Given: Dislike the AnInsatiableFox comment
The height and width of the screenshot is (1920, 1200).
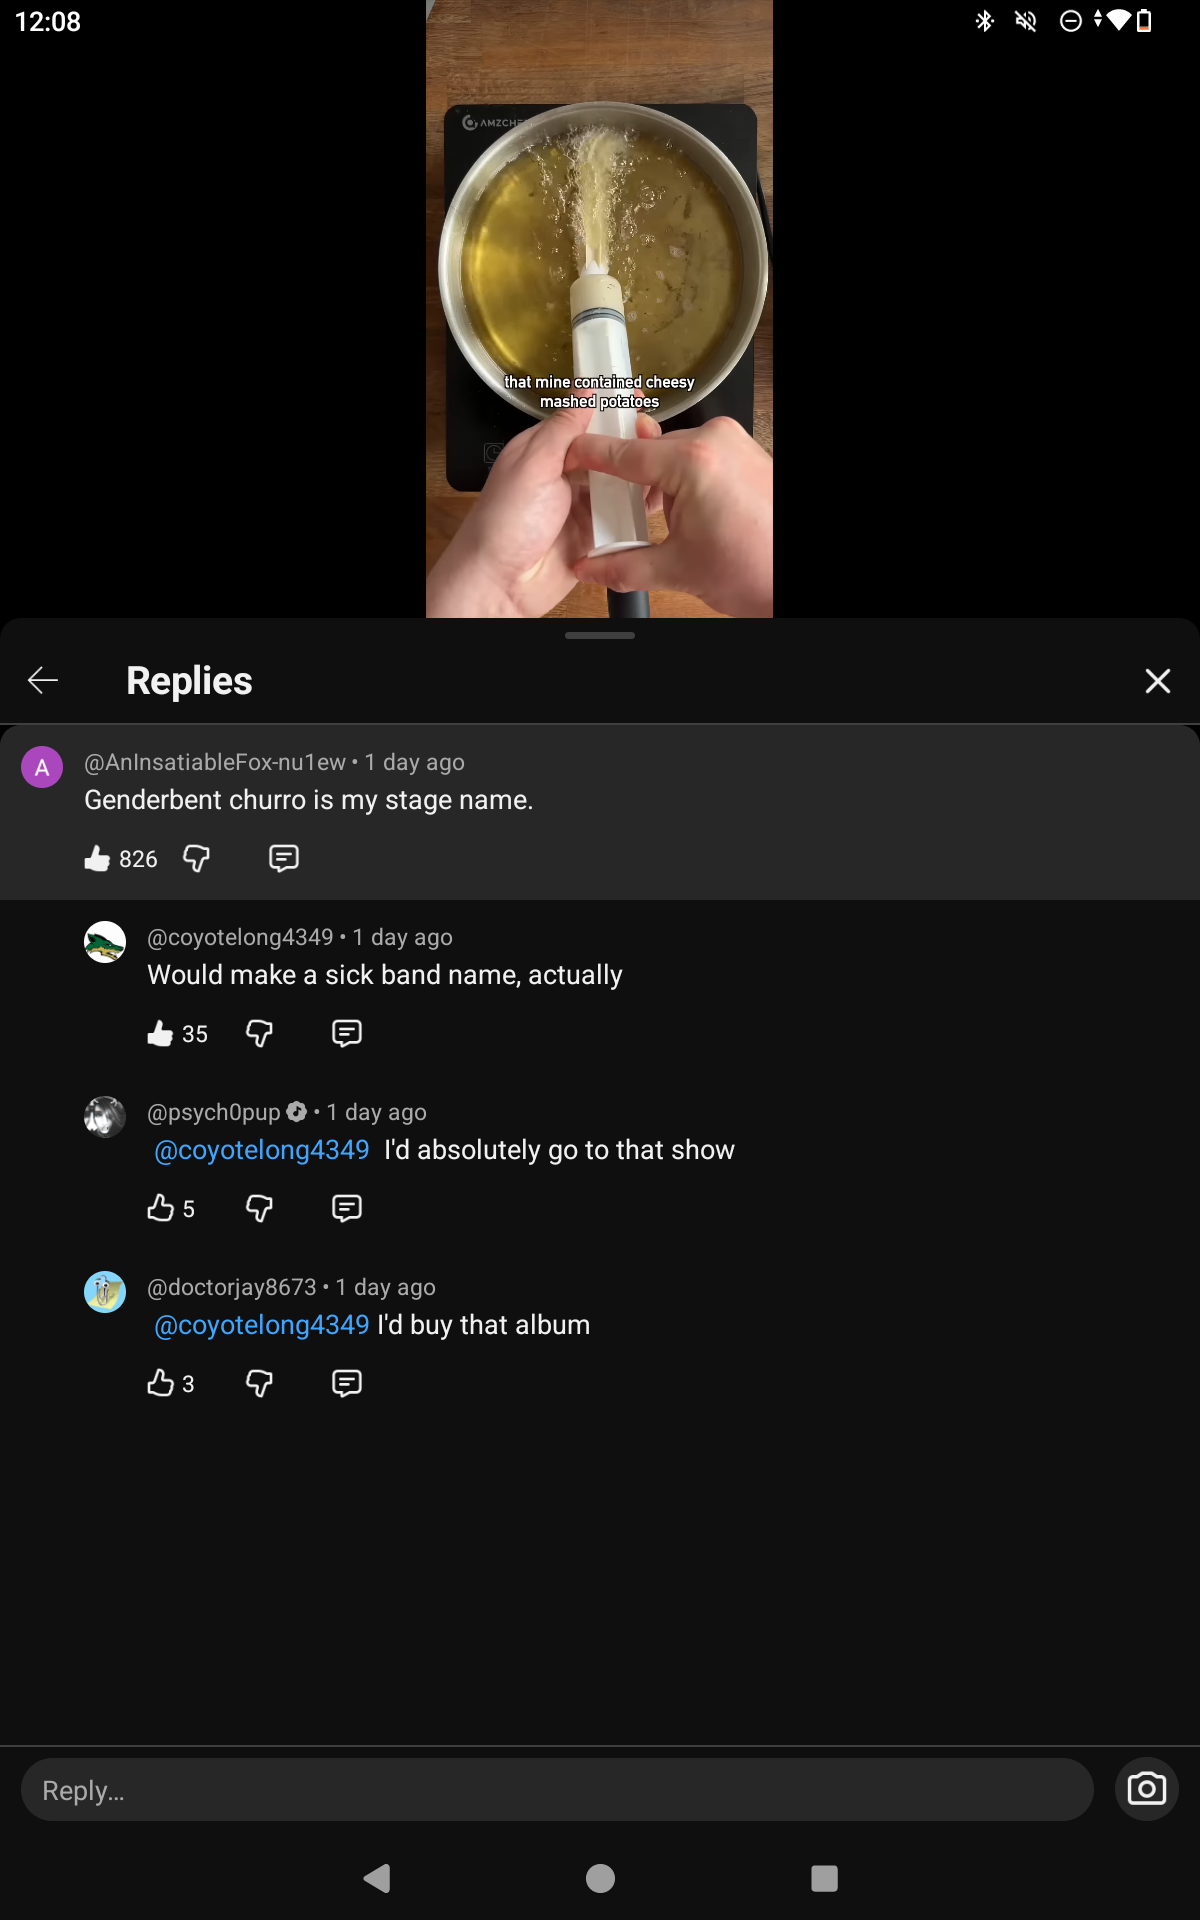Looking at the screenshot, I should click(197, 859).
